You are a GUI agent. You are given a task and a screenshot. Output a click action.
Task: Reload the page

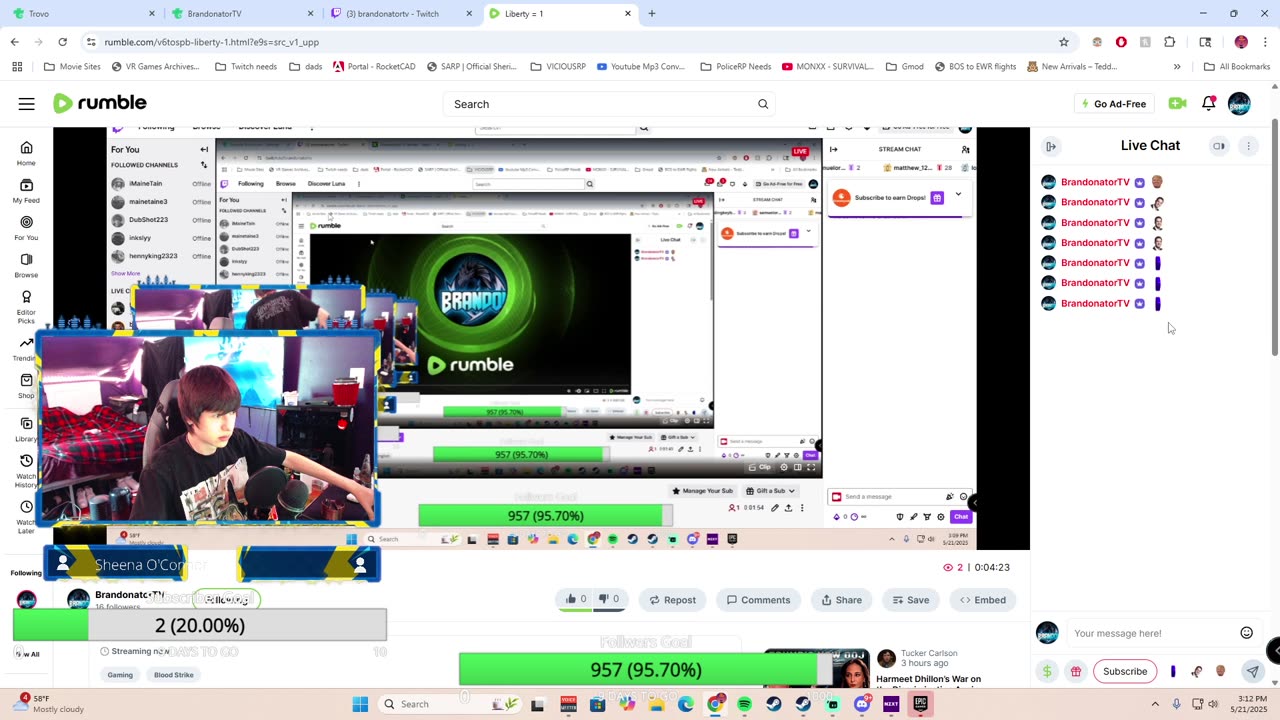click(62, 42)
